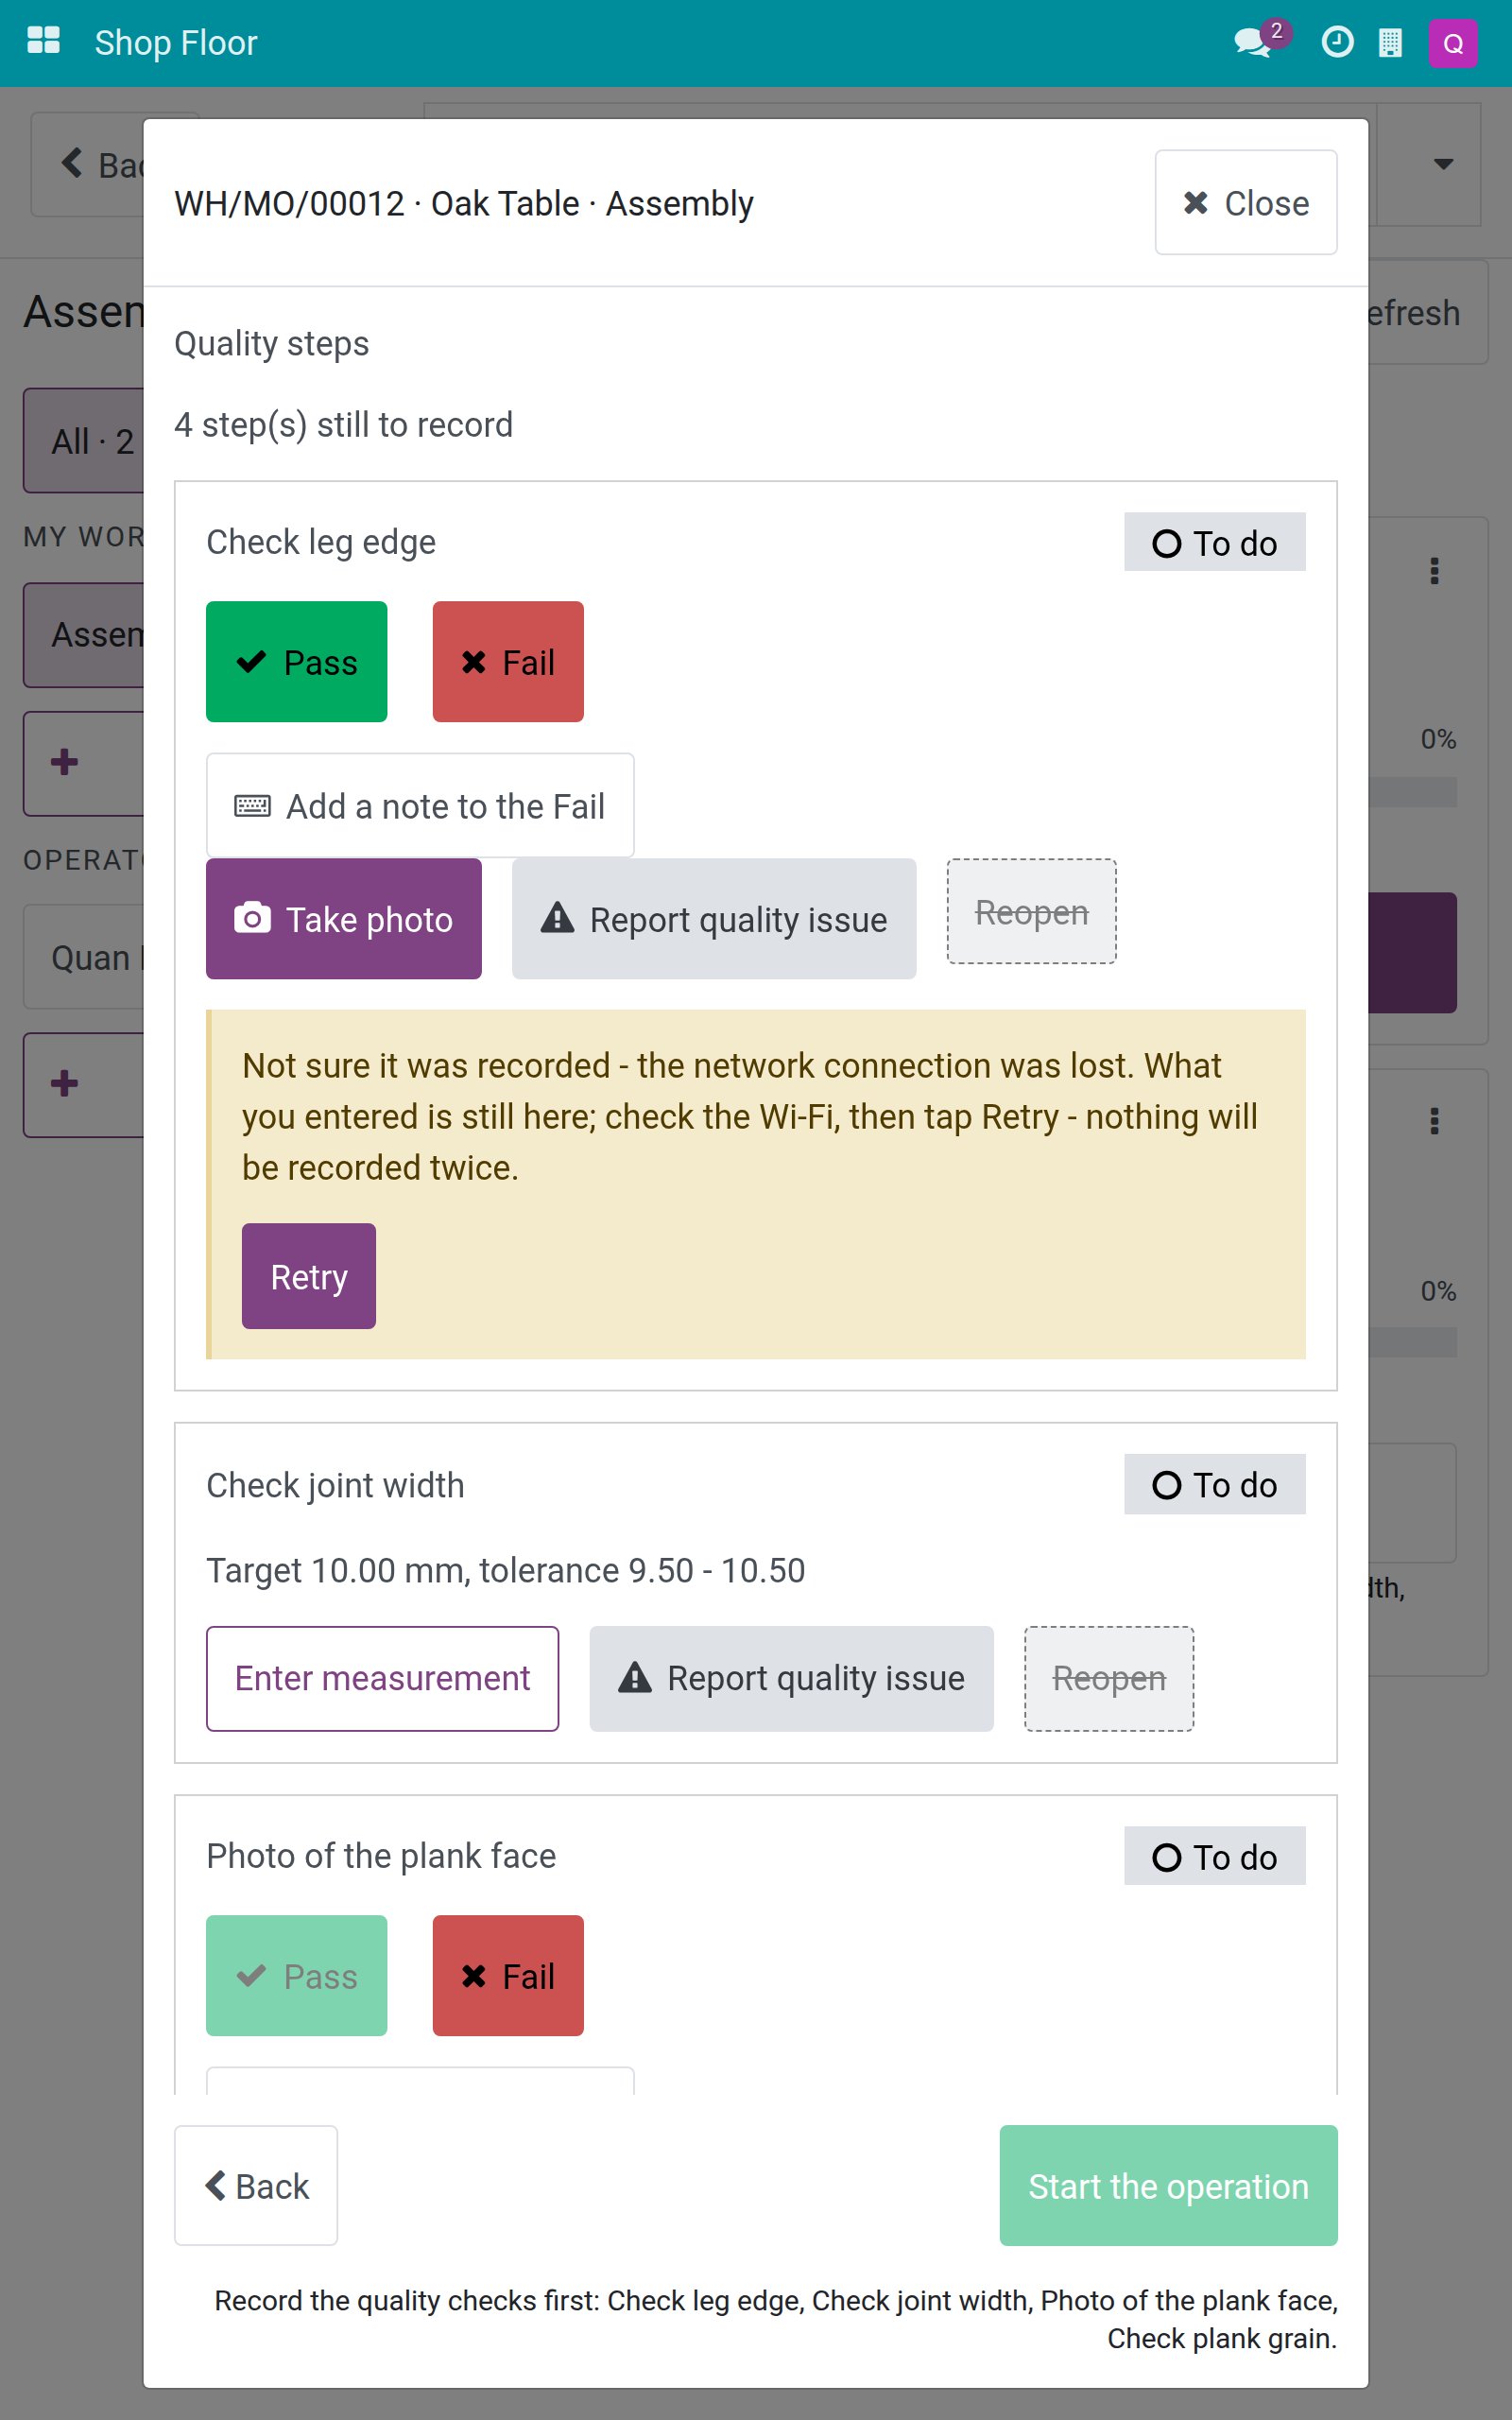Open the clock activities icon
This screenshot has height=2420, width=1512.
click(1337, 42)
